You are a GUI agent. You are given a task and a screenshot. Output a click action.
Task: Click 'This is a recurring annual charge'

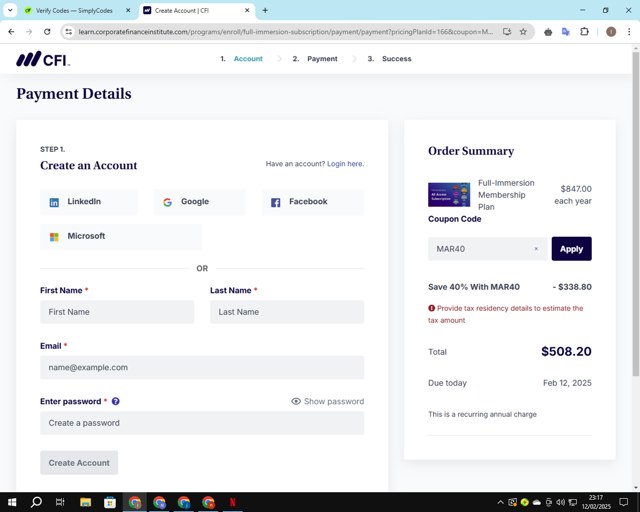coord(482,414)
